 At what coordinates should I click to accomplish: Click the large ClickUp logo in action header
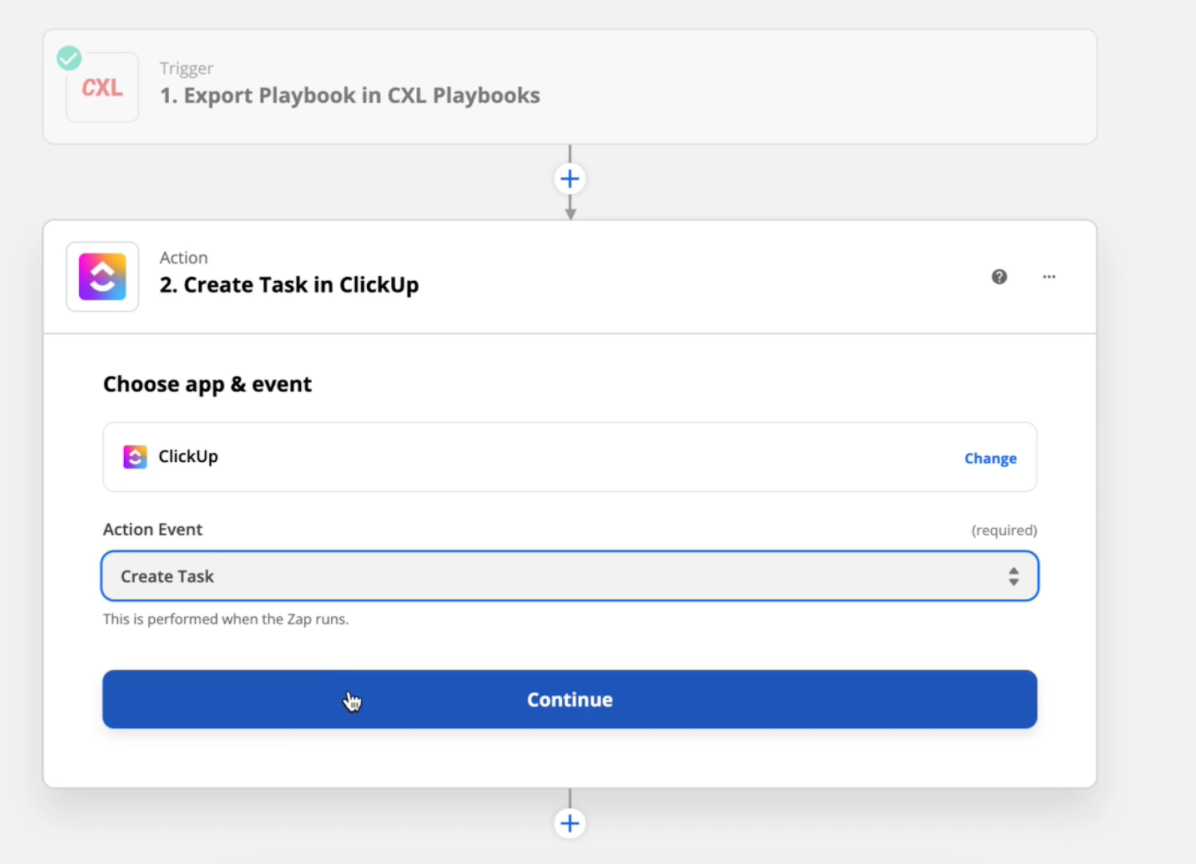pos(102,277)
